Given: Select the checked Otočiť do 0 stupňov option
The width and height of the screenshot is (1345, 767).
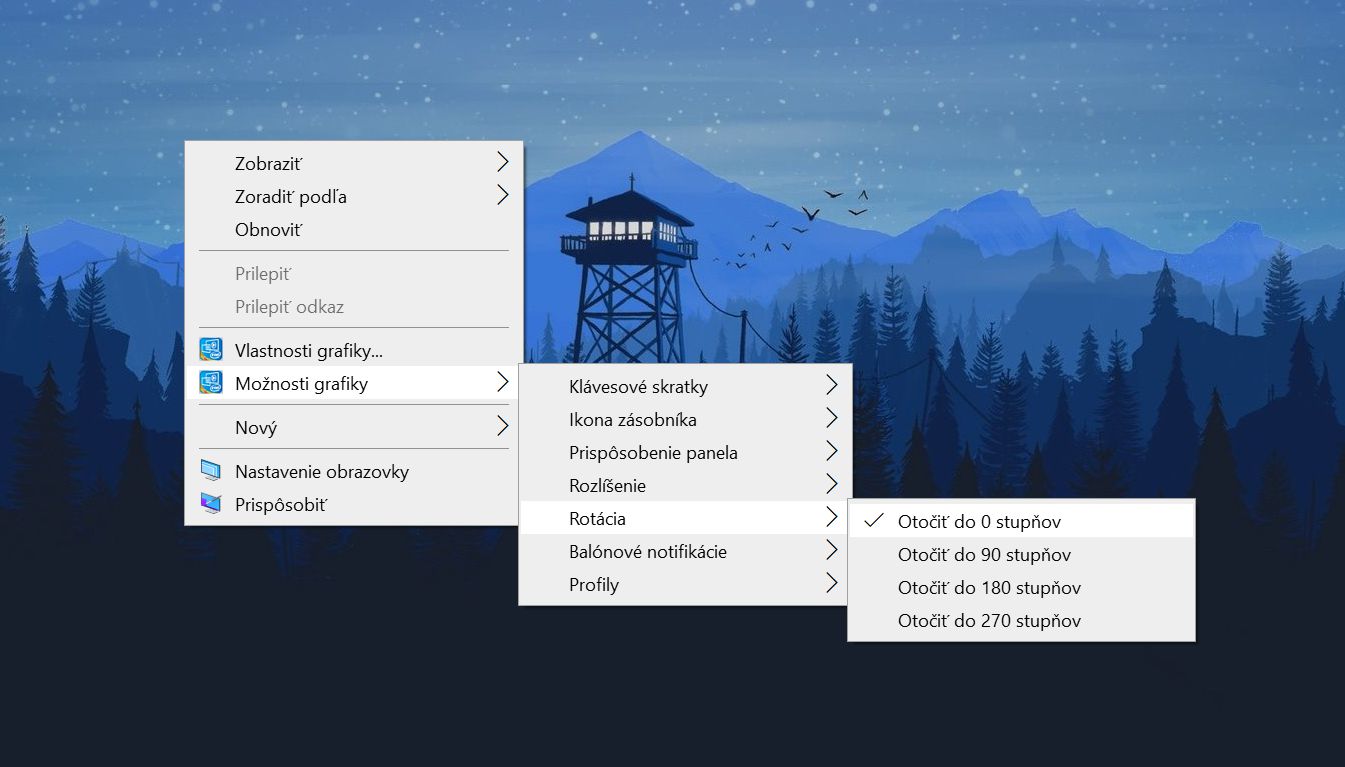Looking at the screenshot, I should (x=1021, y=521).
